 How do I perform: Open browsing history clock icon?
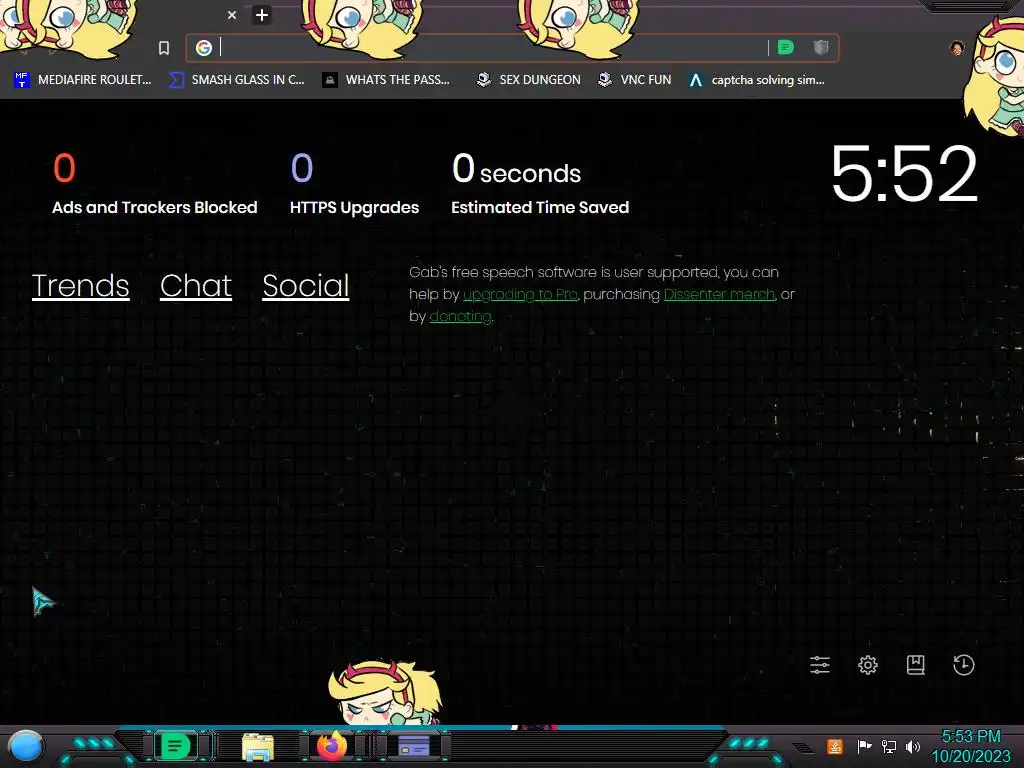click(x=963, y=665)
